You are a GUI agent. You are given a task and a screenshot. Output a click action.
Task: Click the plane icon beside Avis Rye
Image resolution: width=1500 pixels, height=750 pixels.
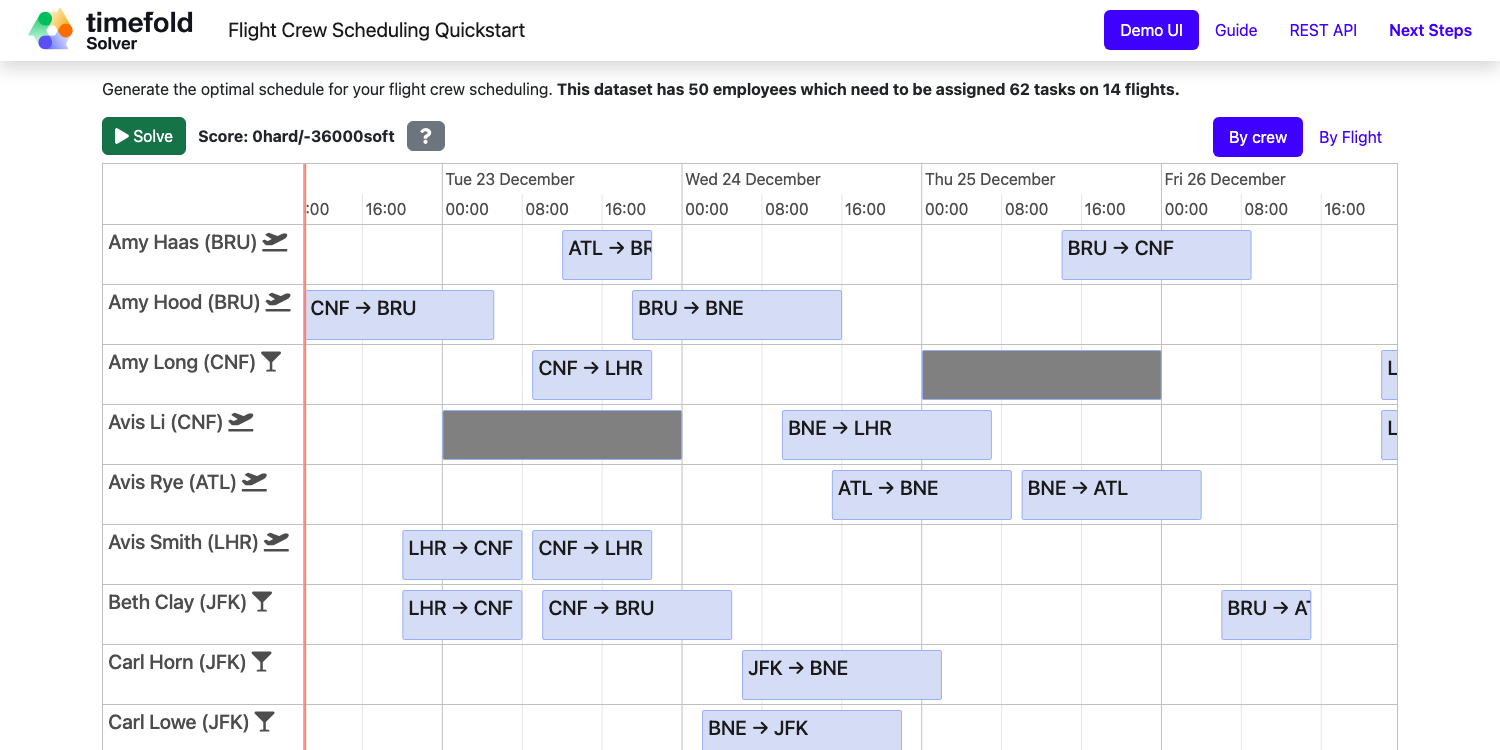(255, 482)
